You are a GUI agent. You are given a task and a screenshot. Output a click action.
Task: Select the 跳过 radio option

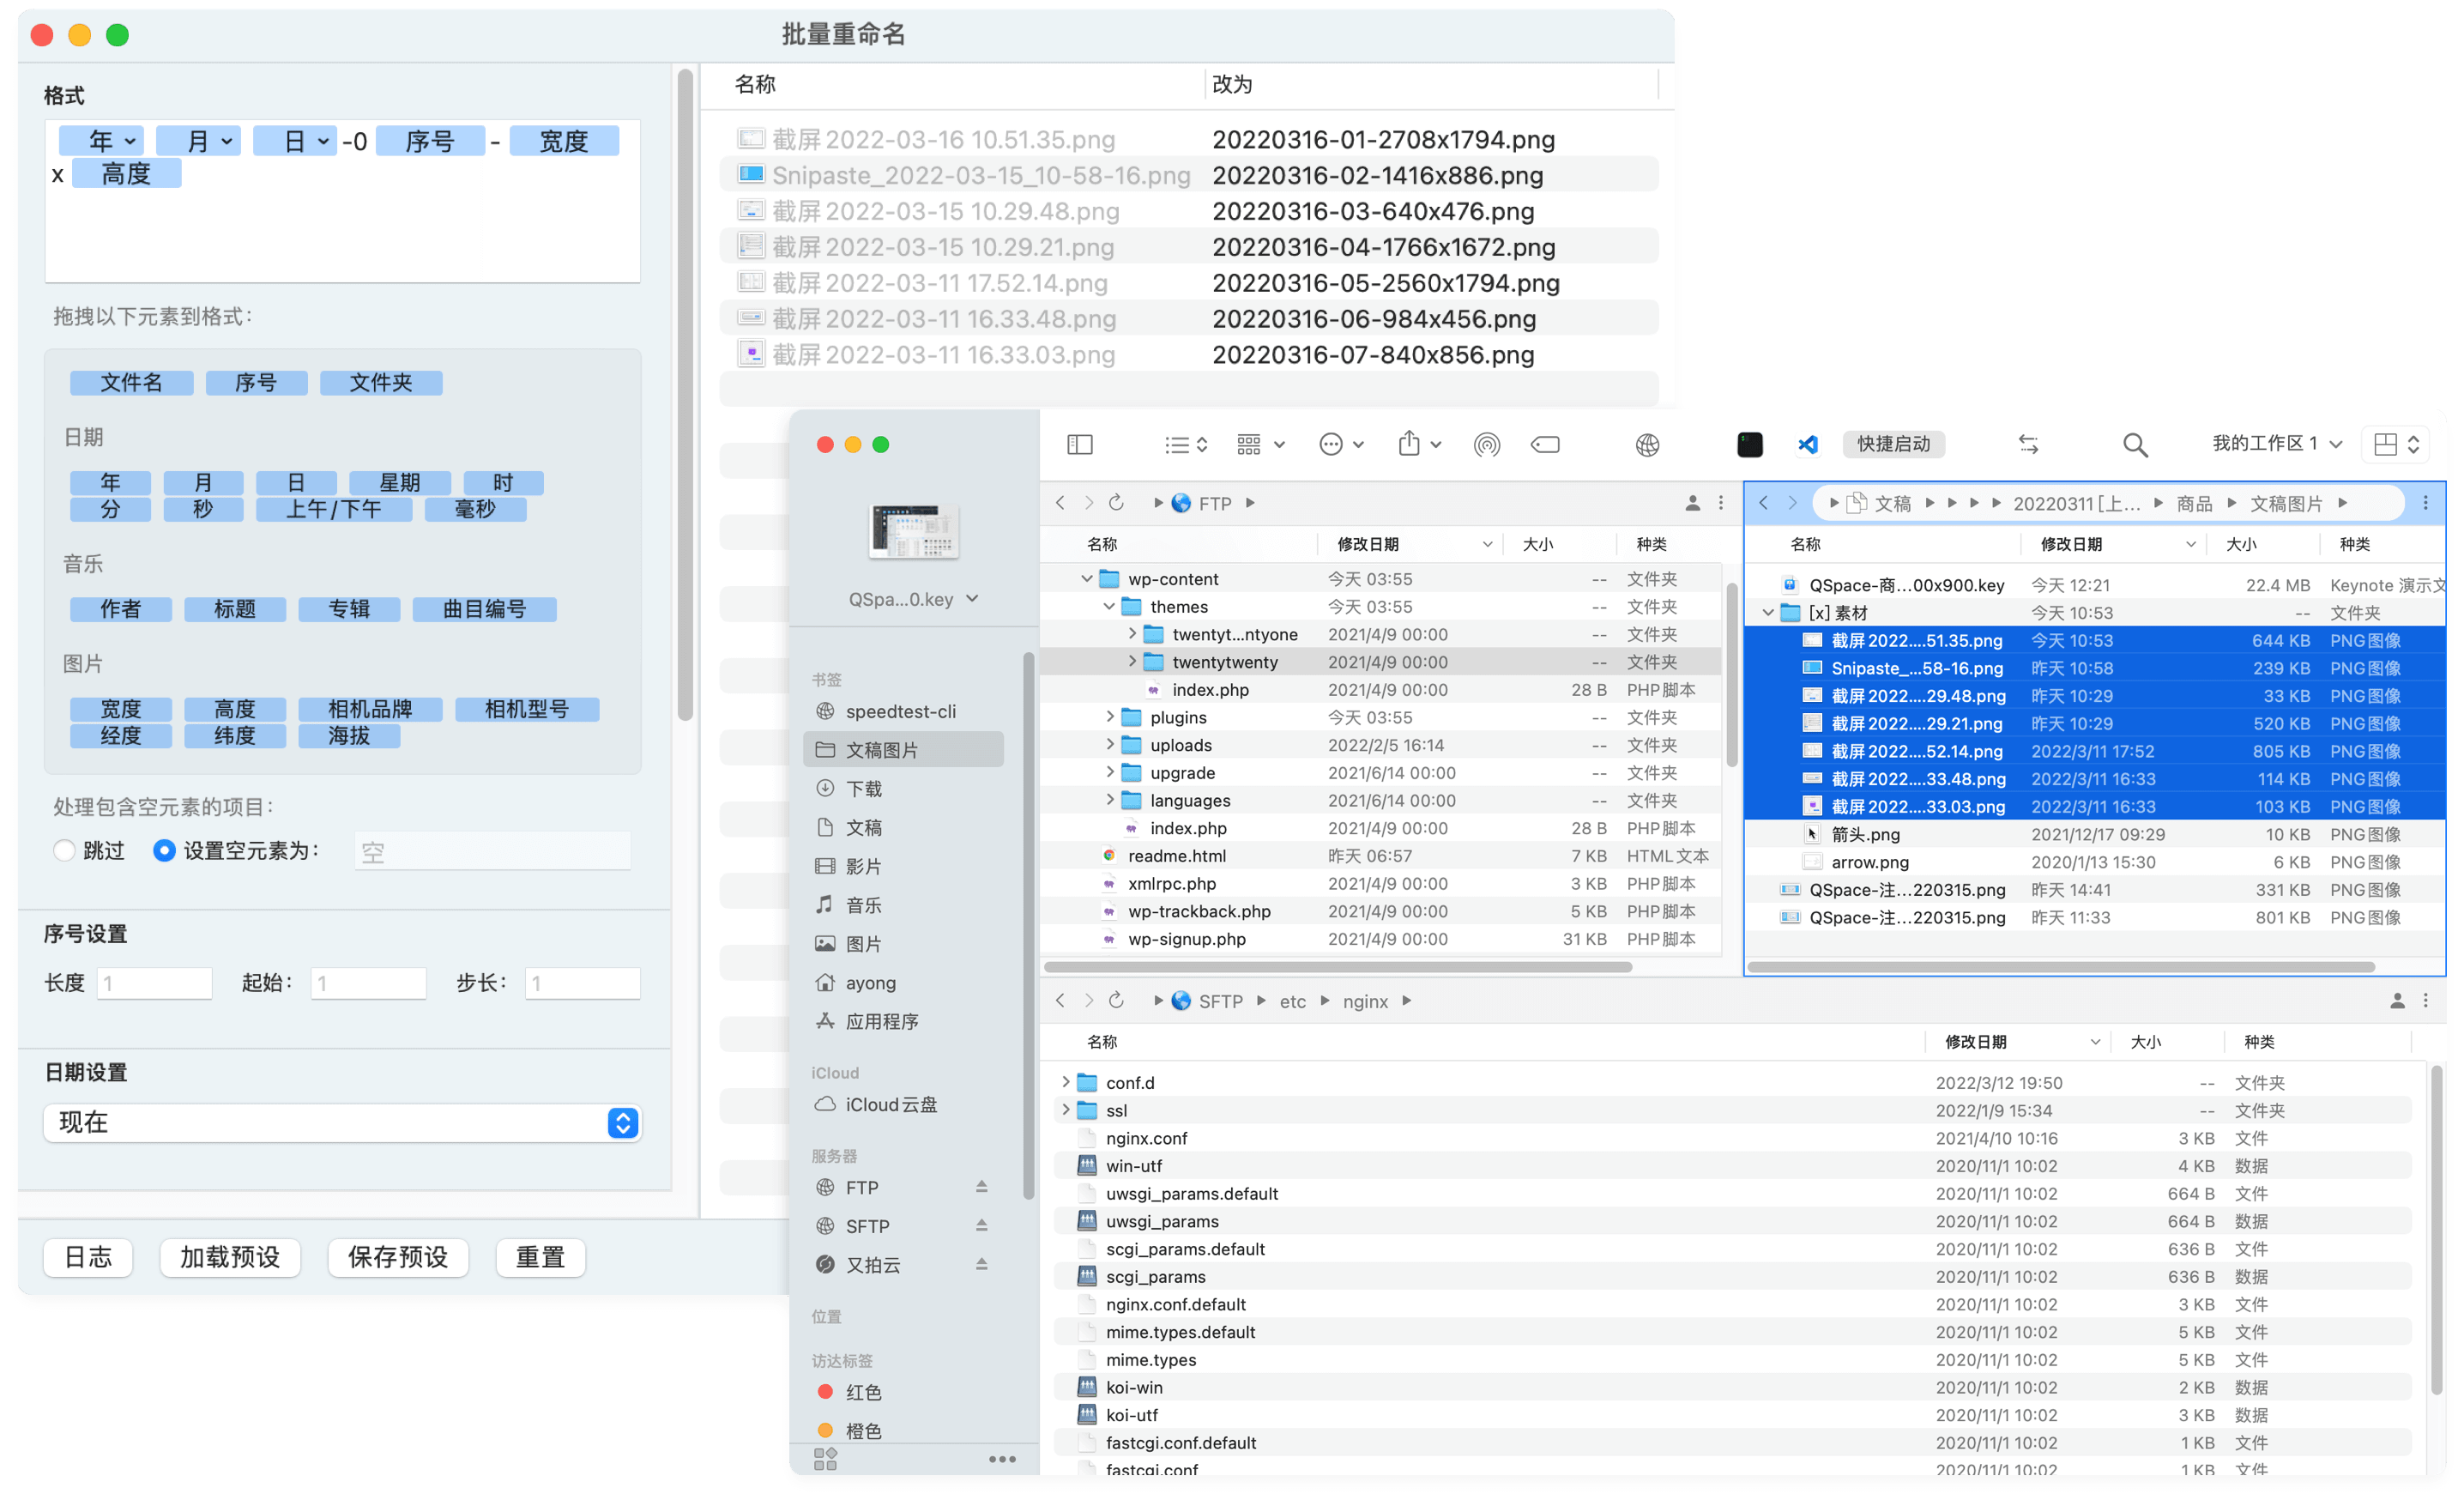coord(65,850)
